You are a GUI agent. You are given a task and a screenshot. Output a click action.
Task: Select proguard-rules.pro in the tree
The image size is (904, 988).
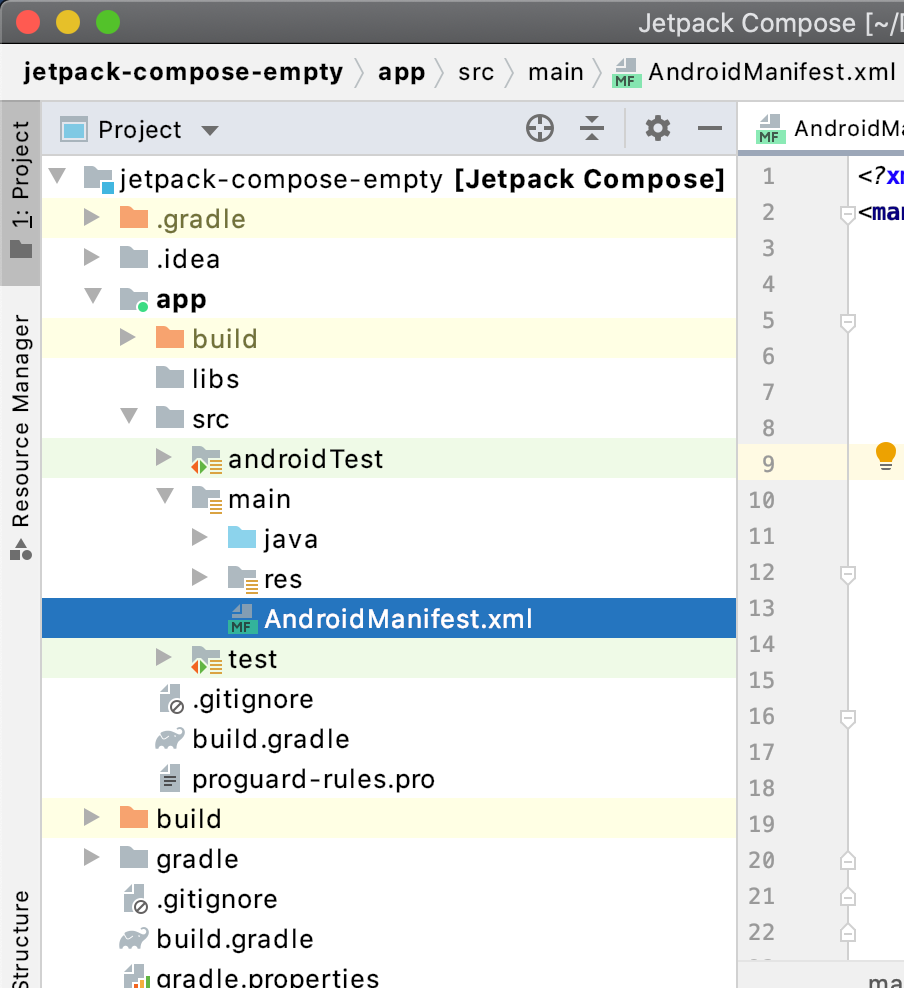[389, 779]
